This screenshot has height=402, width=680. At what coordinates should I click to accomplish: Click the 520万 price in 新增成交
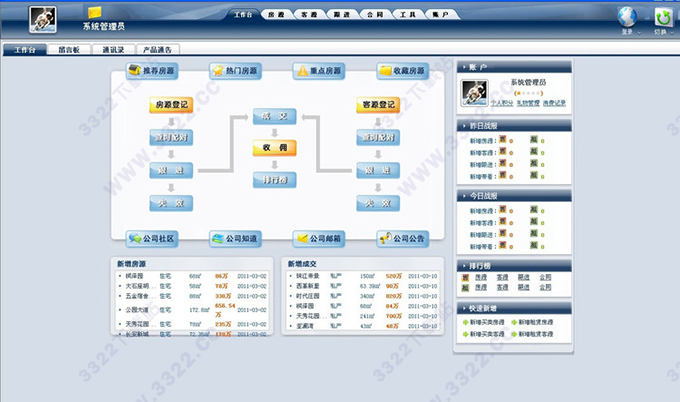click(x=394, y=276)
